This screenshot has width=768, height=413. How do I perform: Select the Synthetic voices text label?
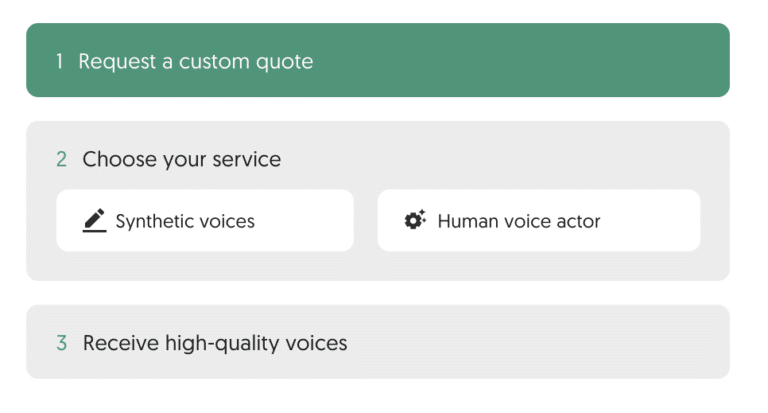pyautogui.click(x=185, y=221)
